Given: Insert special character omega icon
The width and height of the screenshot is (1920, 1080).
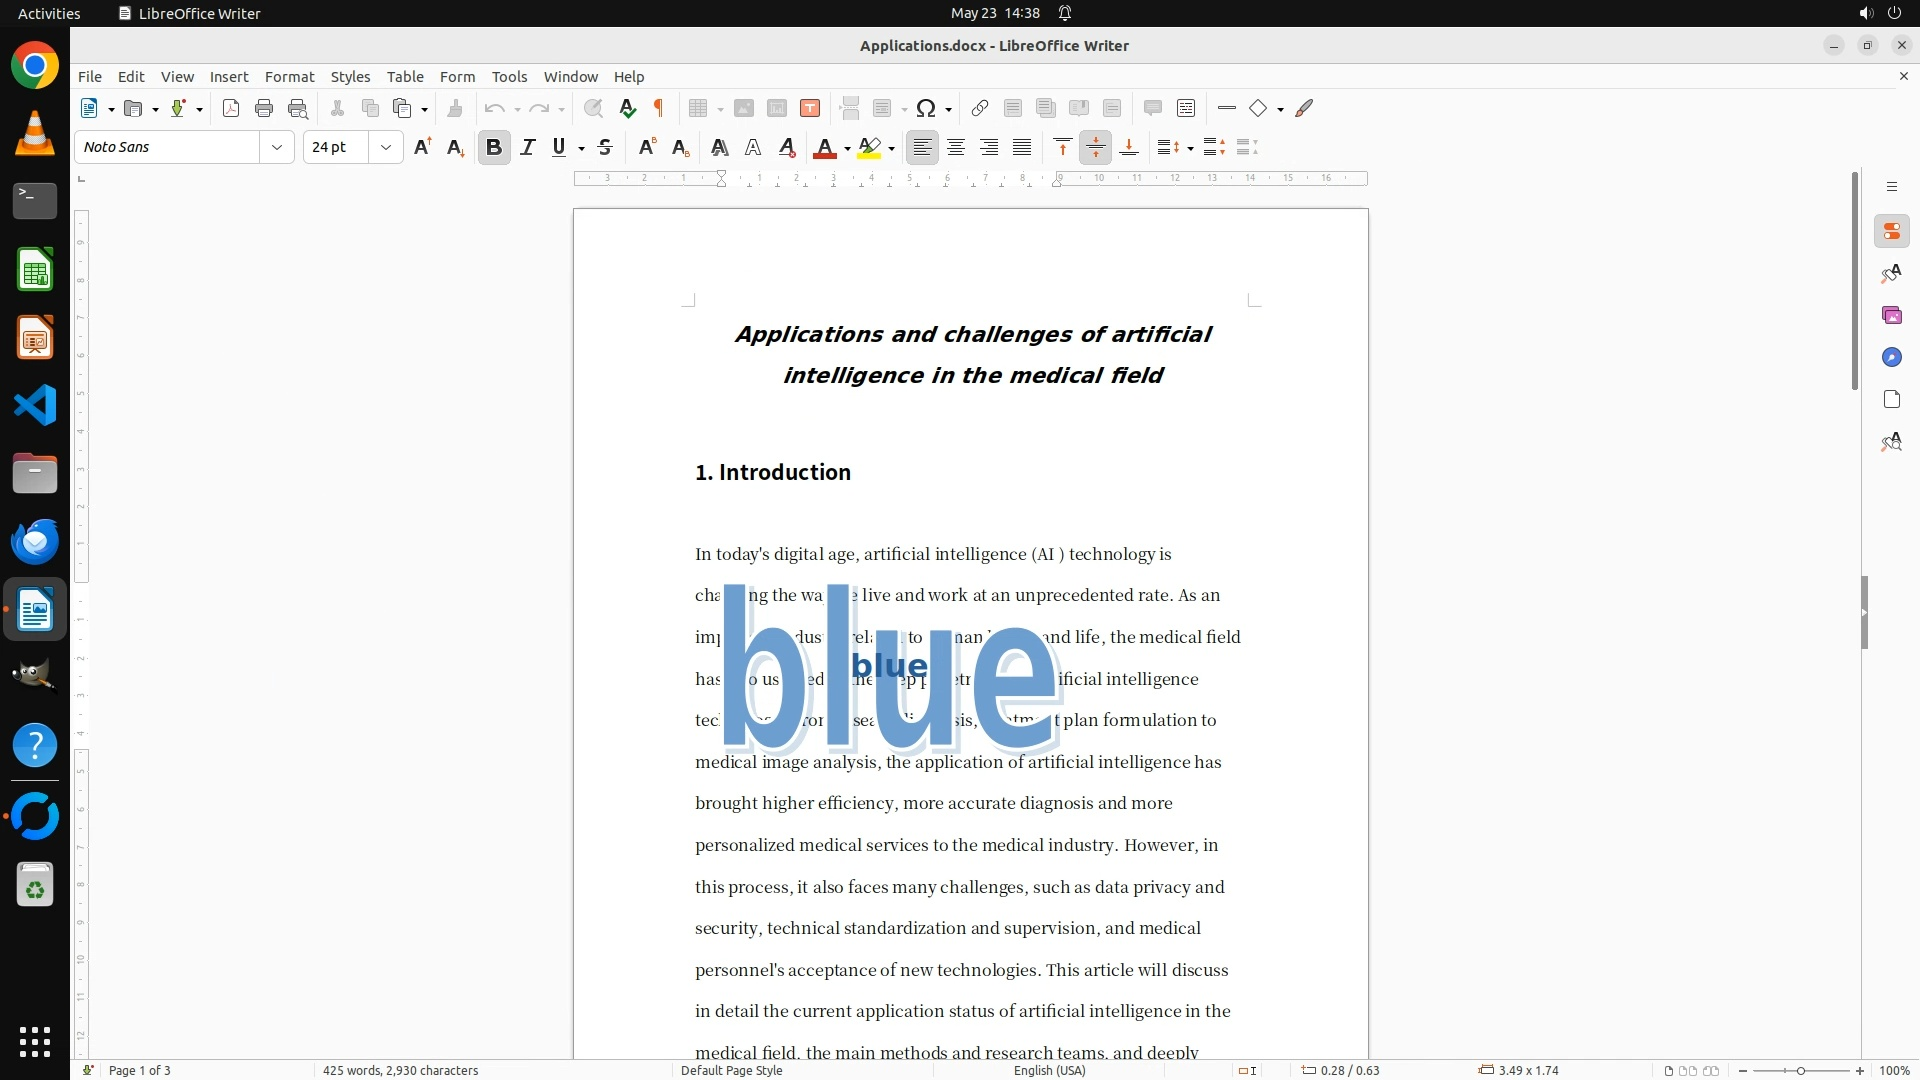Looking at the screenshot, I should click(x=926, y=108).
